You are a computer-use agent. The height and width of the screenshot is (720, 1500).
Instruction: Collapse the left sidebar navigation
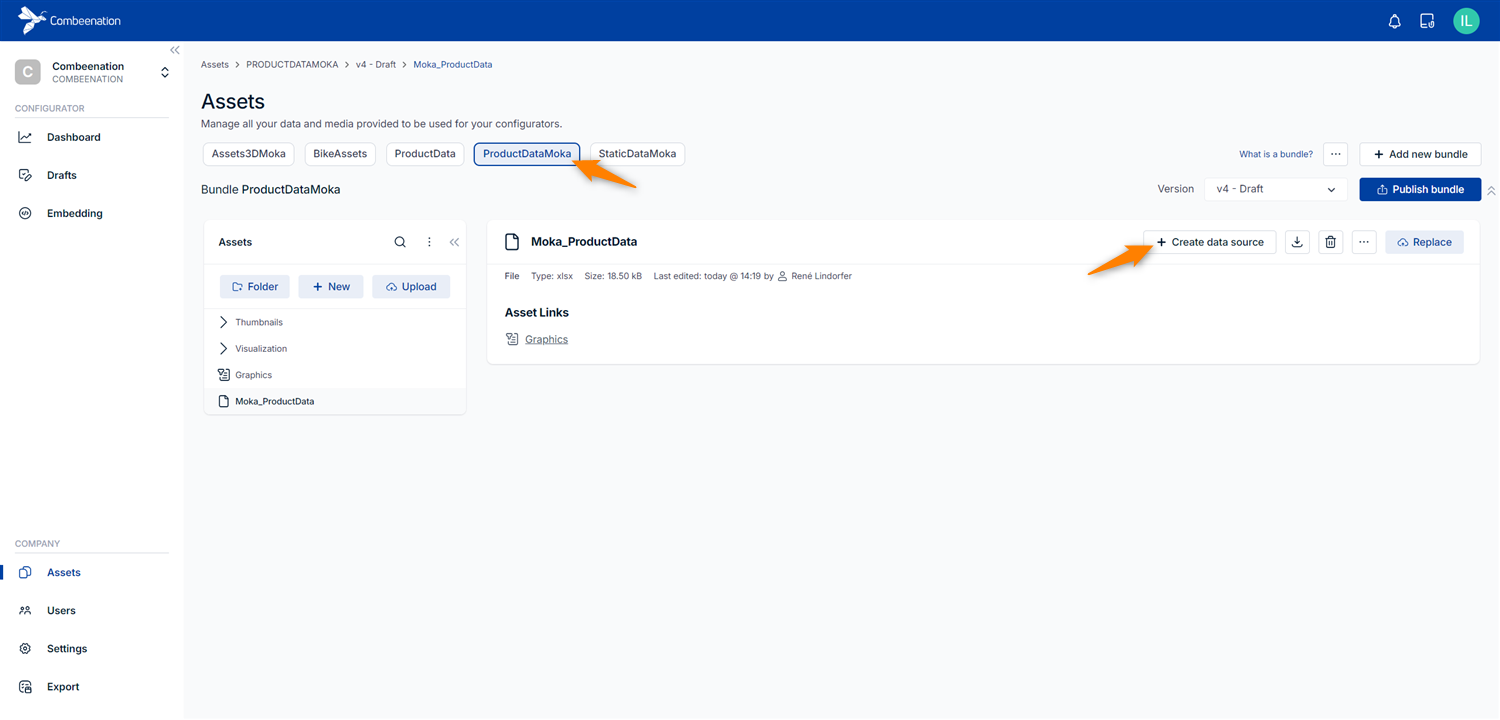tap(175, 50)
